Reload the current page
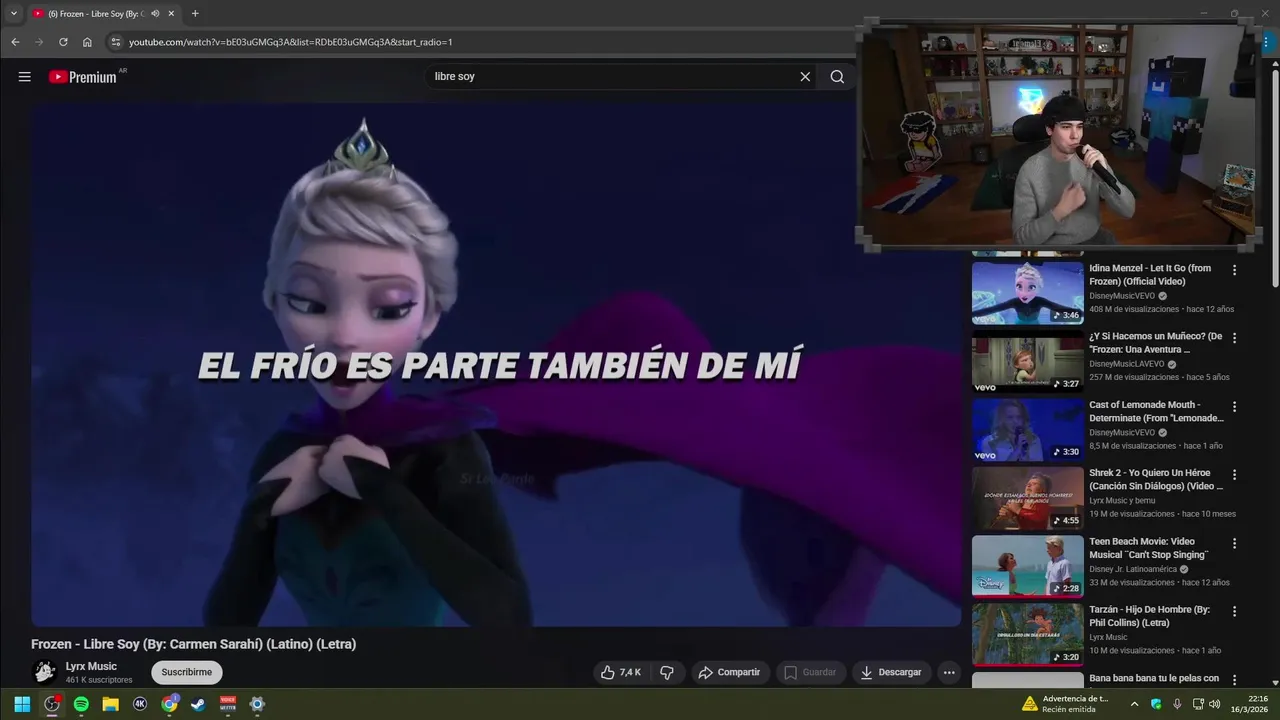This screenshot has width=1280, height=720. [63, 42]
